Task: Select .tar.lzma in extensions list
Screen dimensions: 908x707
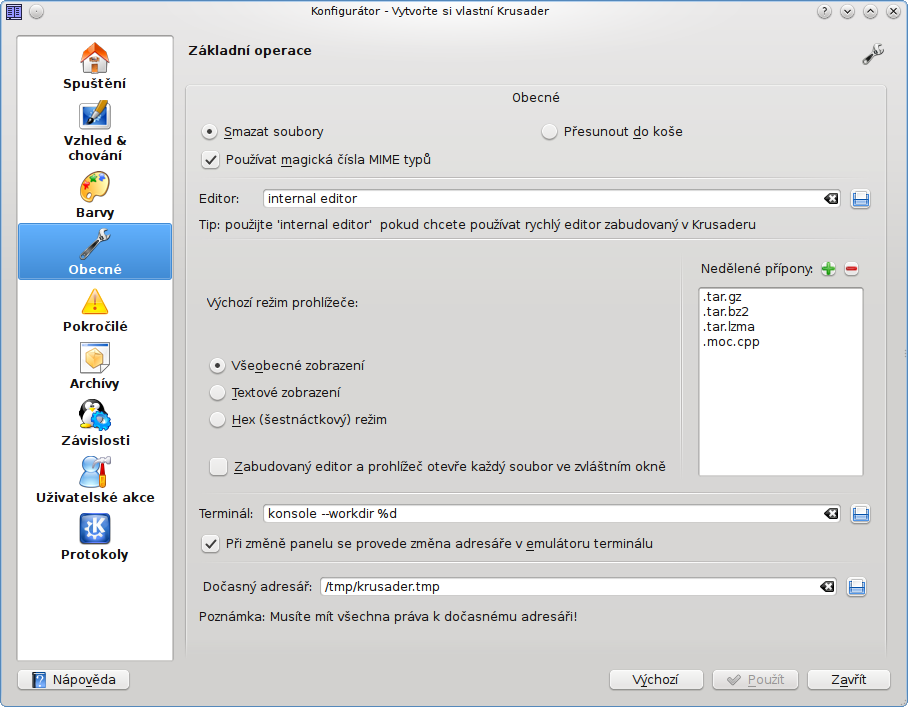Action: pyautogui.click(x=728, y=327)
